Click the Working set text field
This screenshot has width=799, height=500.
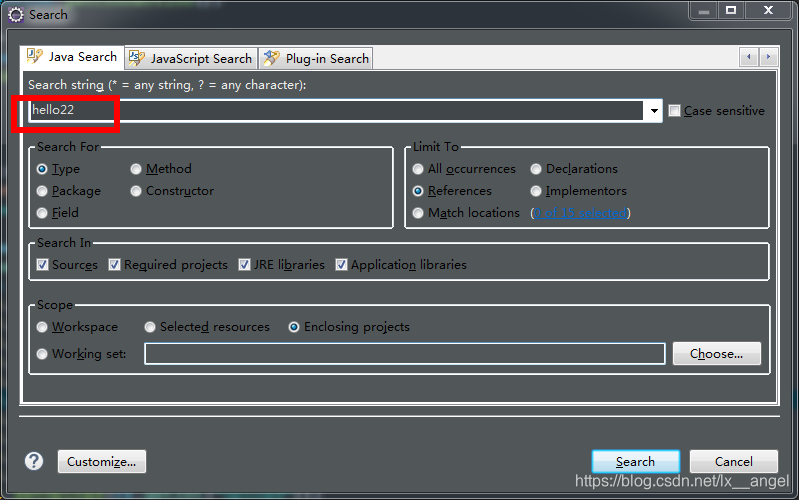(405, 354)
